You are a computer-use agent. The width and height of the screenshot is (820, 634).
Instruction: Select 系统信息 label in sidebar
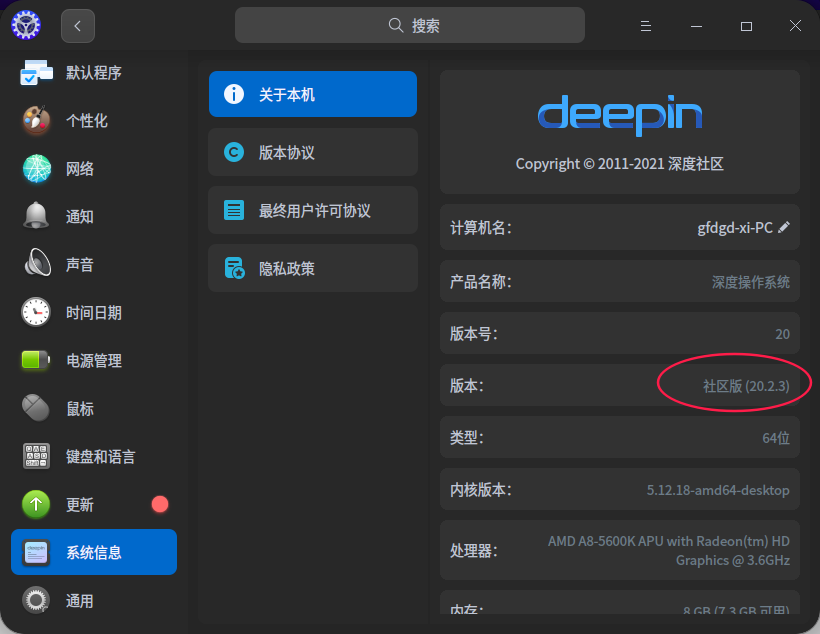pos(94,553)
